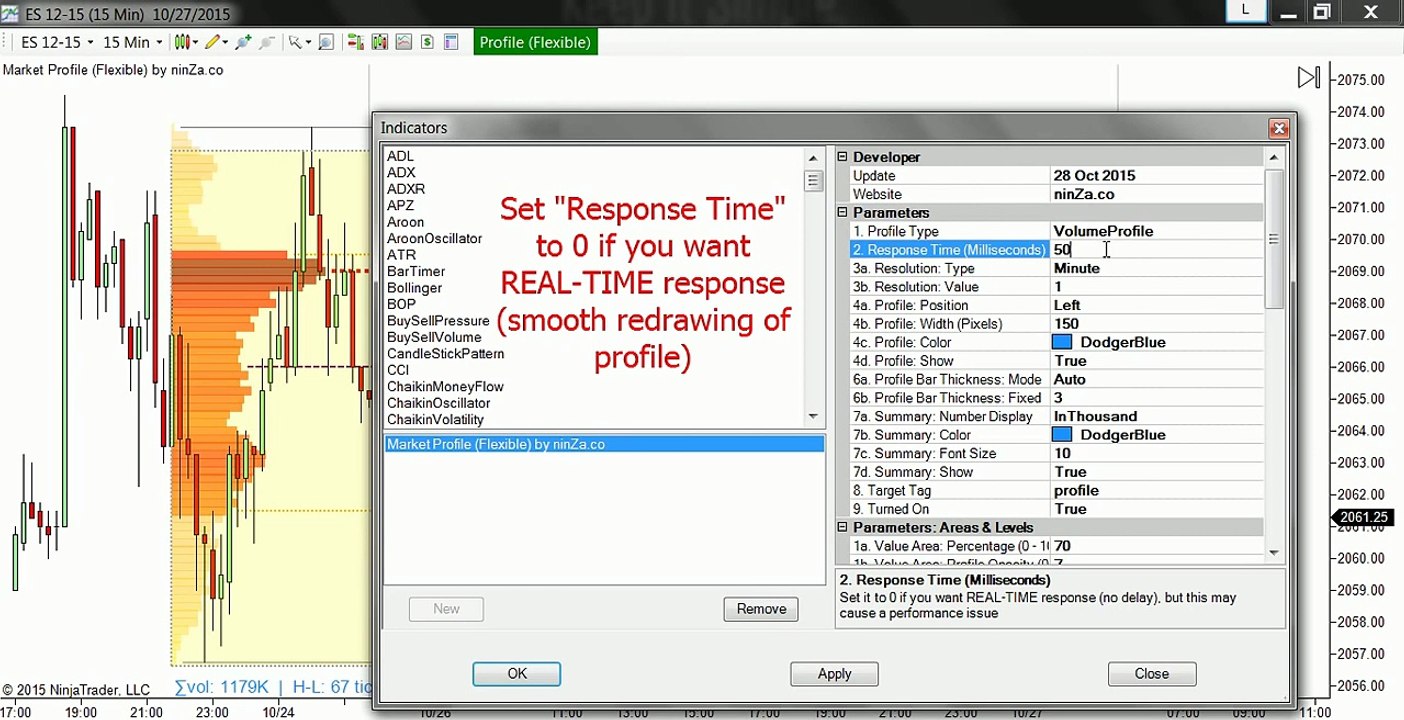Select Market Profile (Flexible) by ninZa.co in applied list

pos(604,444)
